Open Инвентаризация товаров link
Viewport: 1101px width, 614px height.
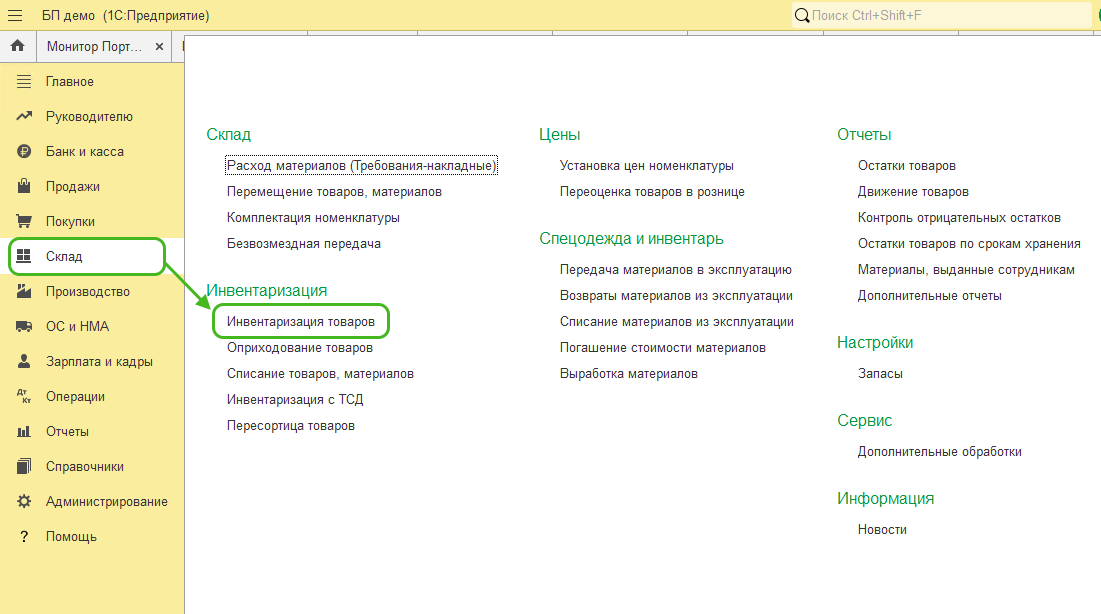point(300,322)
